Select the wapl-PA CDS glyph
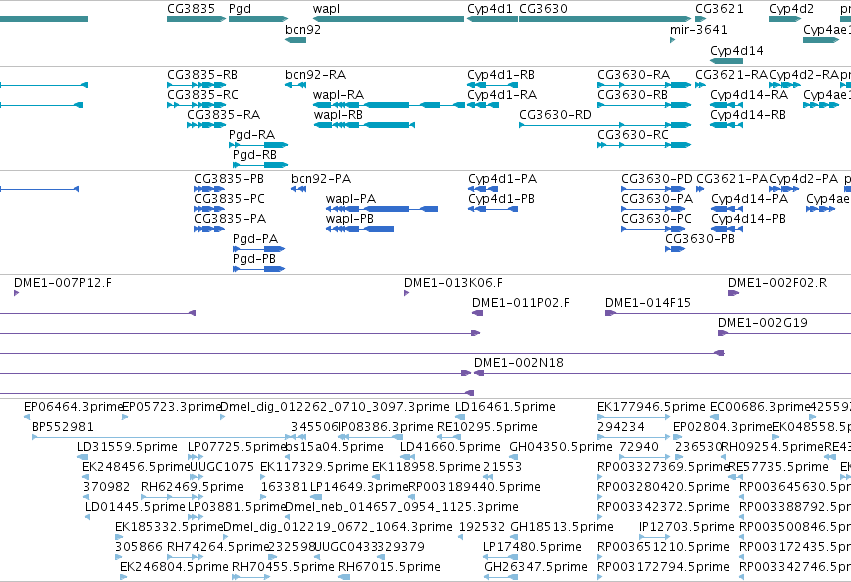851x582 pixels. click(382, 209)
